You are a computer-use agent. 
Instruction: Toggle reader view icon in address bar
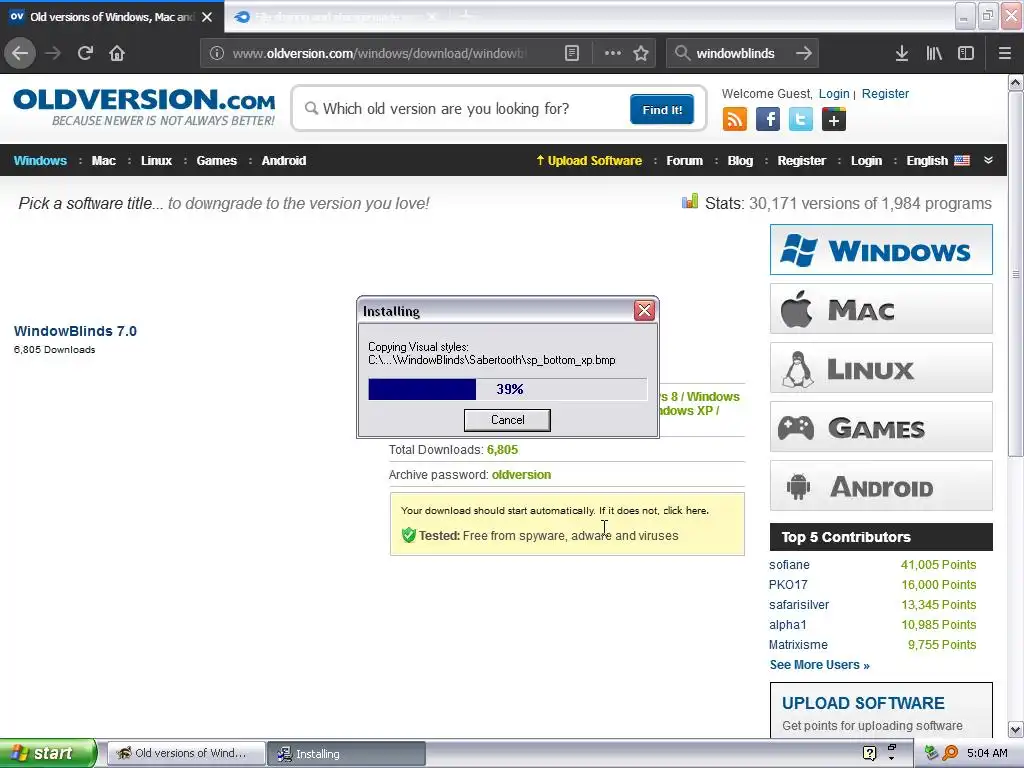click(571, 53)
